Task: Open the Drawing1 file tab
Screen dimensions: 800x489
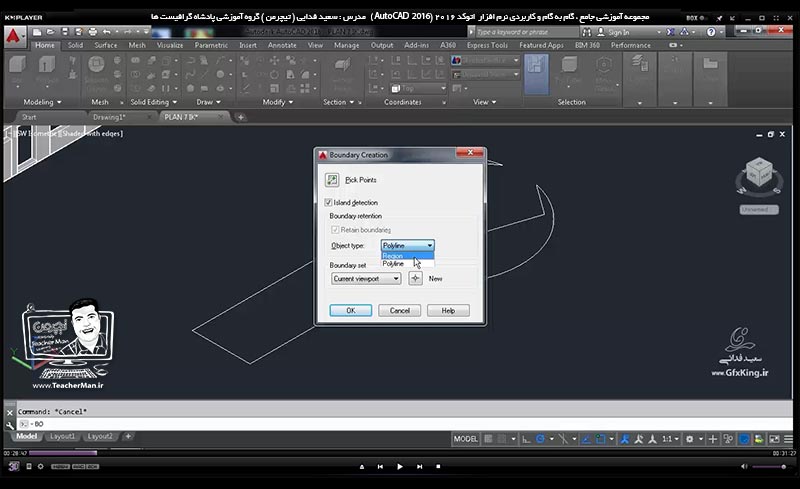Action: [109, 117]
